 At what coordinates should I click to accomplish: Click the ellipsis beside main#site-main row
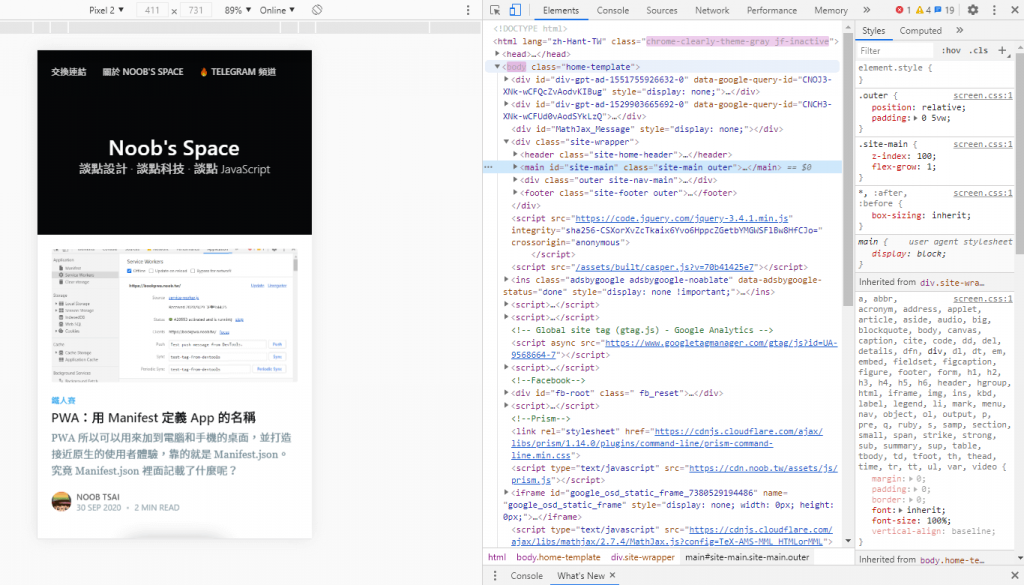click(488, 167)
